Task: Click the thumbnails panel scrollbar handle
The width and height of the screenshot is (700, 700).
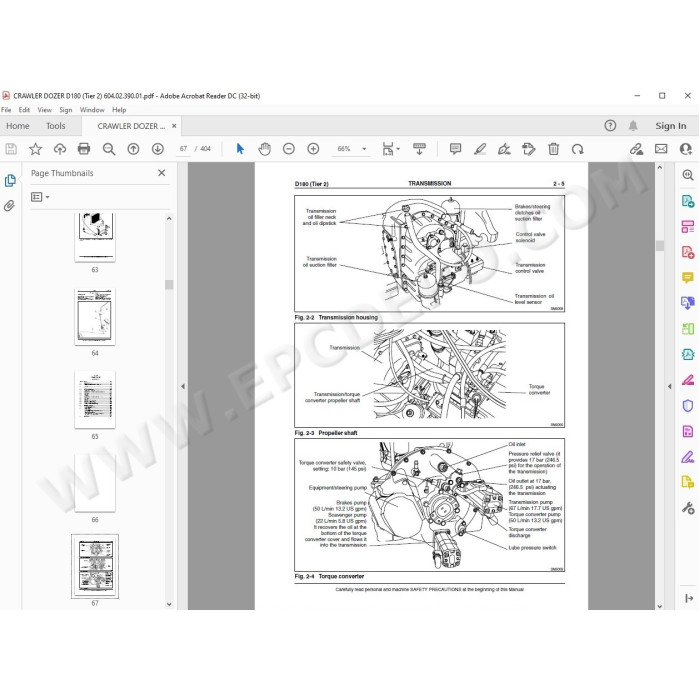Action: click(169, 284)
